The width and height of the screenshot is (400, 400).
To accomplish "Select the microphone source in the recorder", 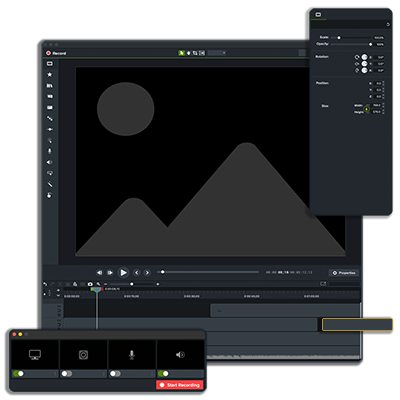I will (132, 355).
